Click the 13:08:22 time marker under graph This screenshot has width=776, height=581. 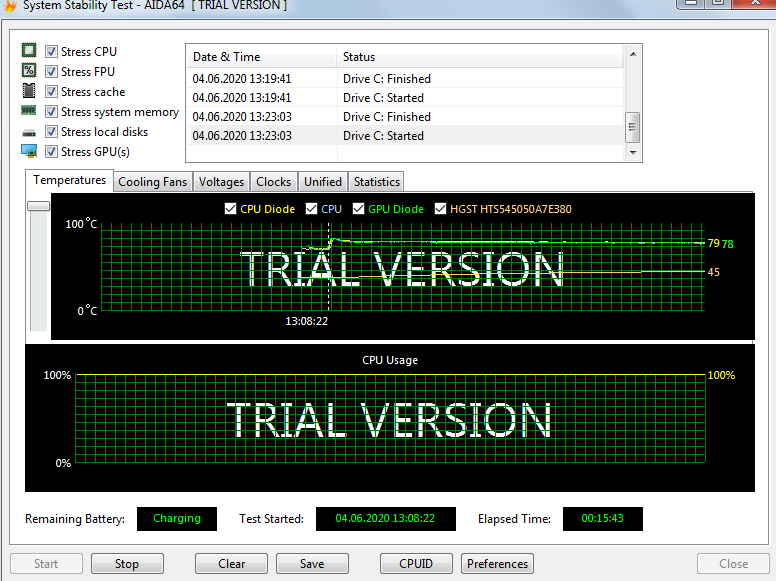click(x=306, y=321)
